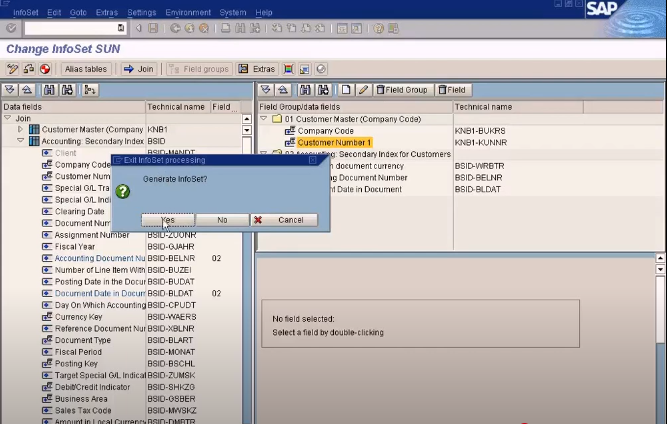Select the Posting Key data field
This screenshot has height=424, width=667.
tap(76, 364)
